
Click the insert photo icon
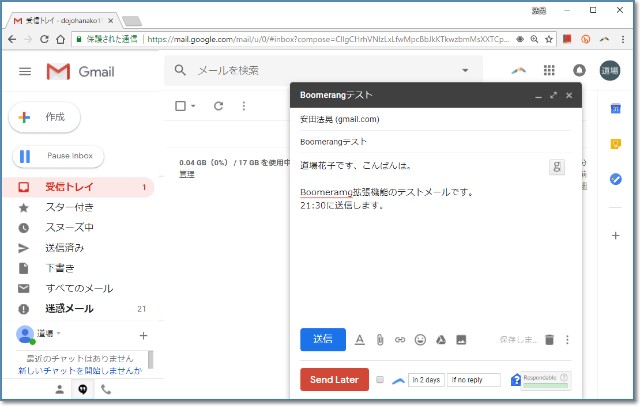tap(461, 340)
